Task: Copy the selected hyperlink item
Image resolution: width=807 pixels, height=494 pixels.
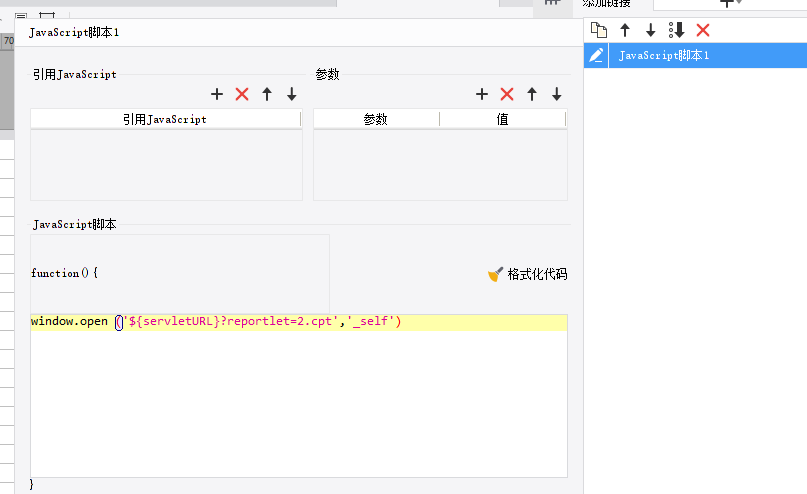Action: [599, 30]
